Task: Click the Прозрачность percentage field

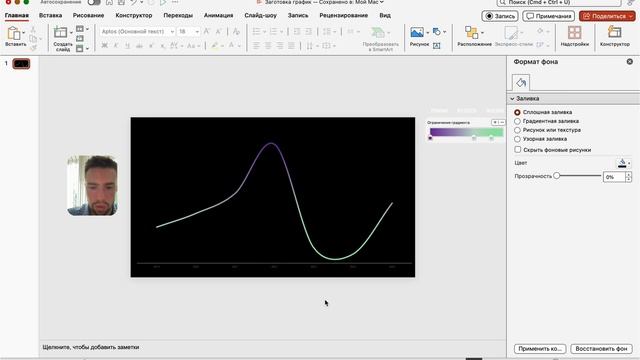Action: coord(614,177)
